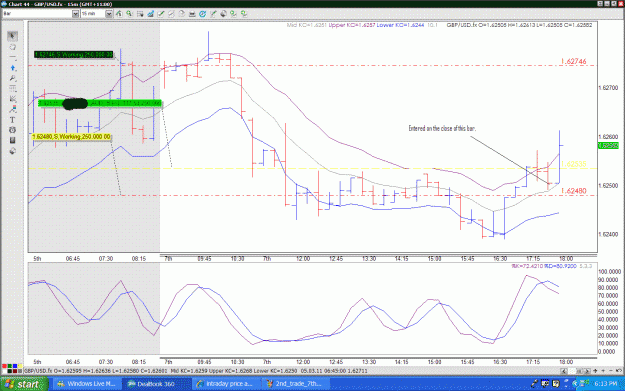Click the up arrow button beside the scrollbar
This screenshot has height=391, width=625.
(x=596, y=371)
